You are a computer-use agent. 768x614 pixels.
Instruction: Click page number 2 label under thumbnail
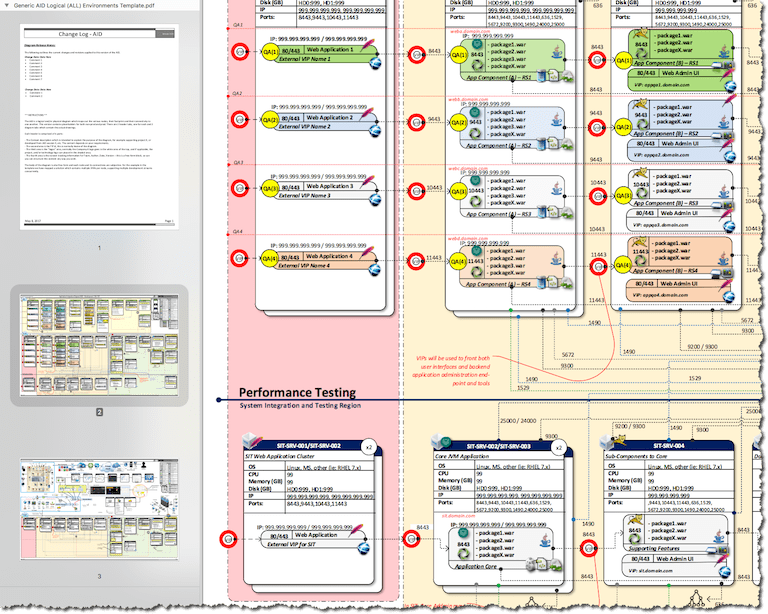click(x=99, y=412)
